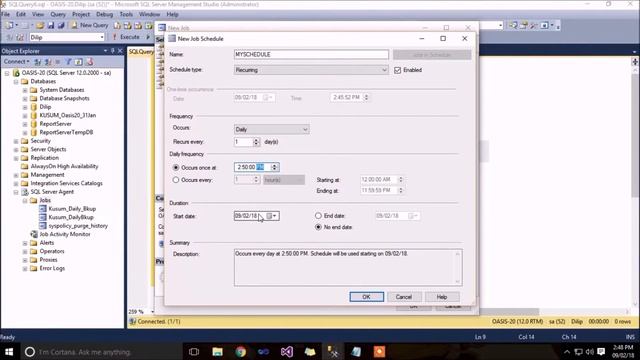The height and width of the screenshot is (360, 640).
Task: Open Task View on the taskbar
Action: click(194, 351)
